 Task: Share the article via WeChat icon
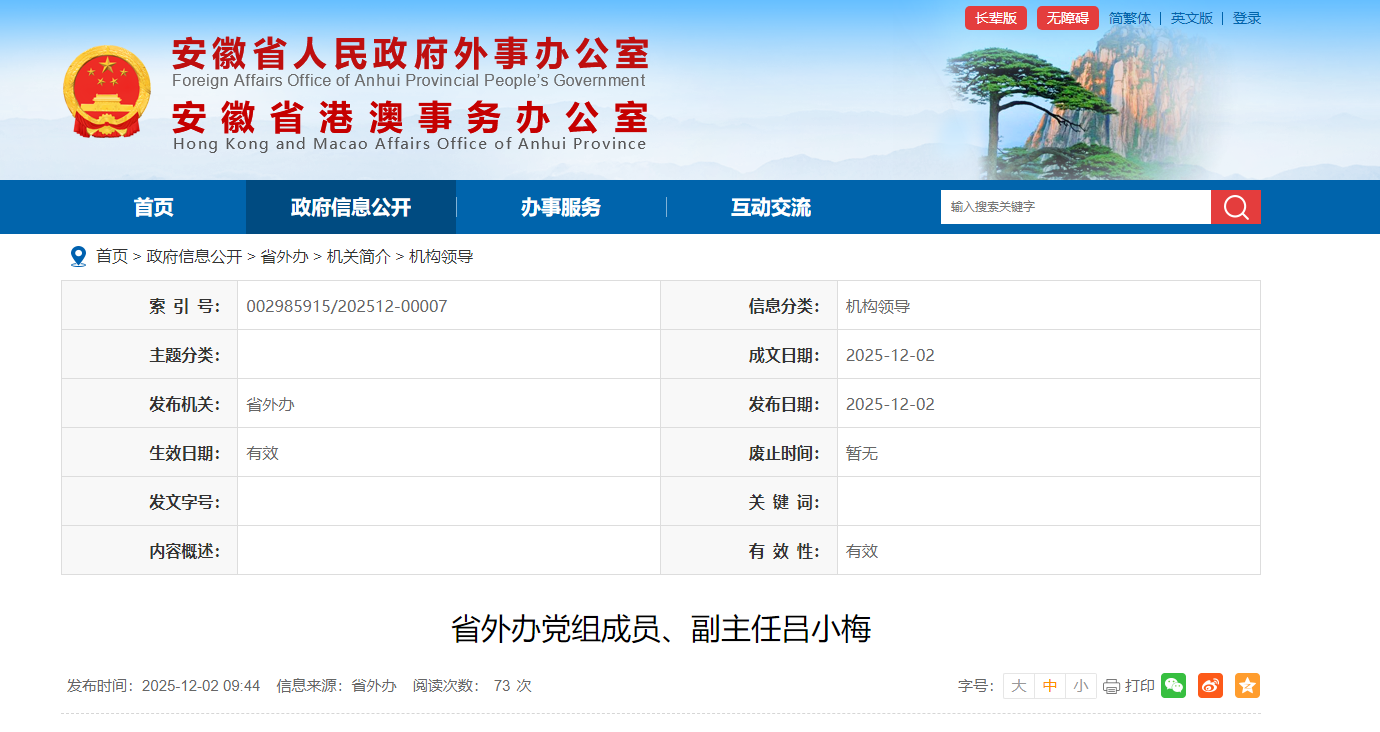1173,685
